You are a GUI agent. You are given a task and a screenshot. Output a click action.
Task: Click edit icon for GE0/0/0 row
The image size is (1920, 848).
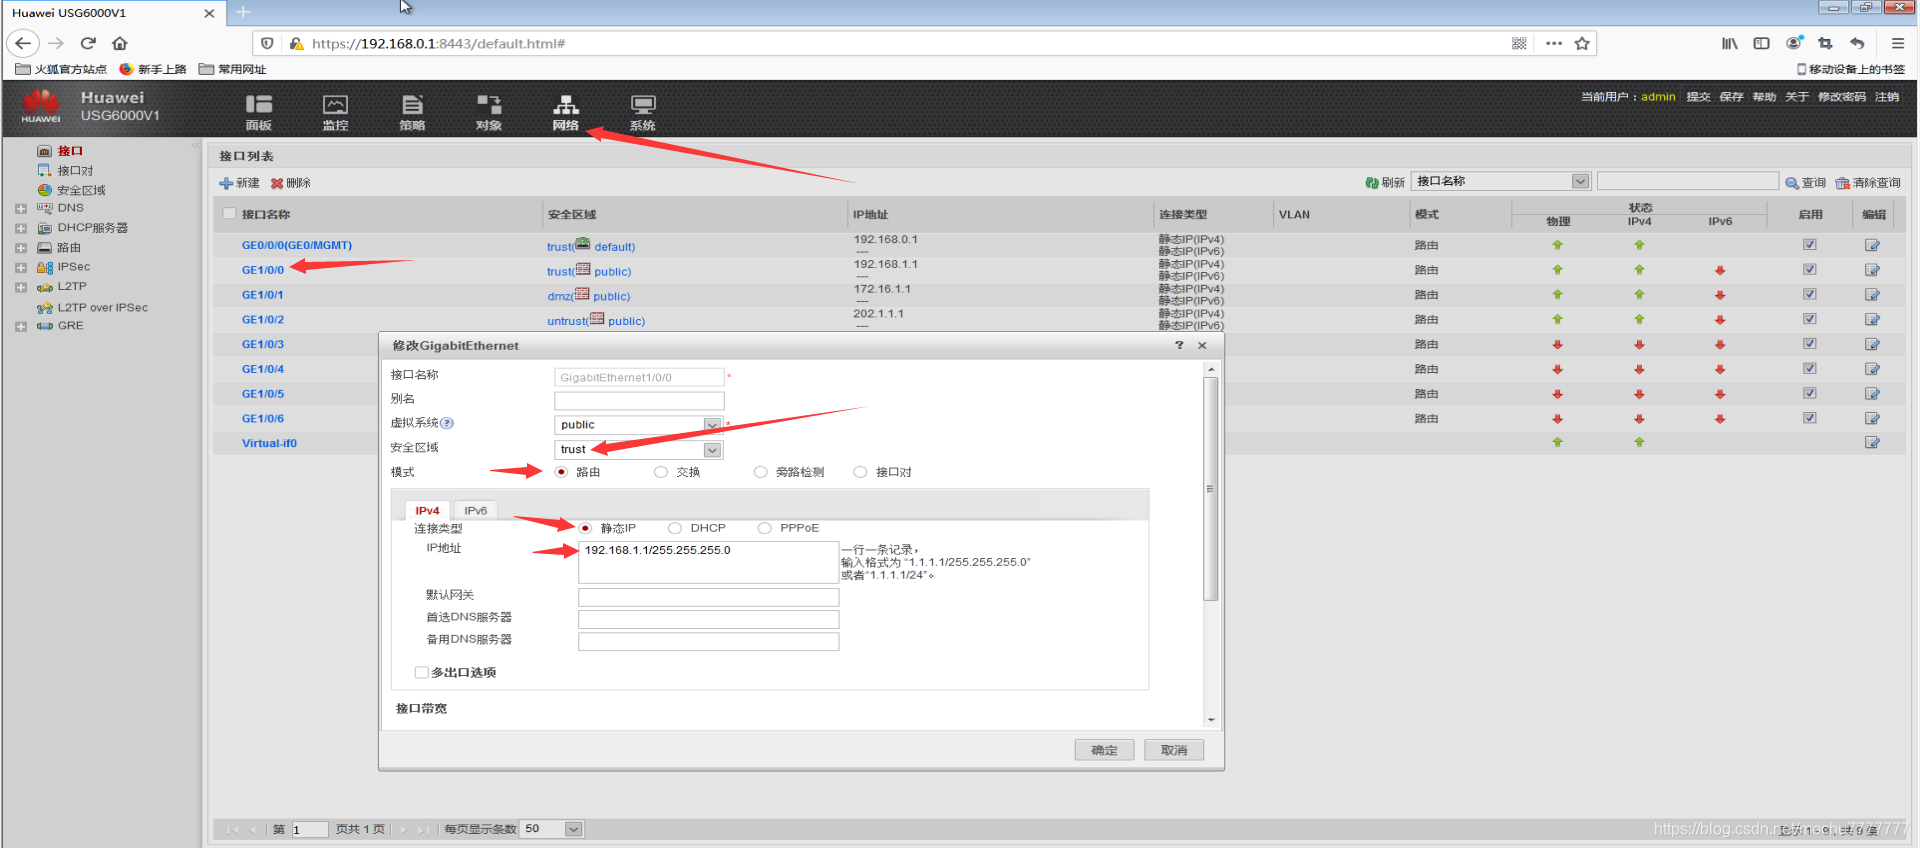point(1872,245)
